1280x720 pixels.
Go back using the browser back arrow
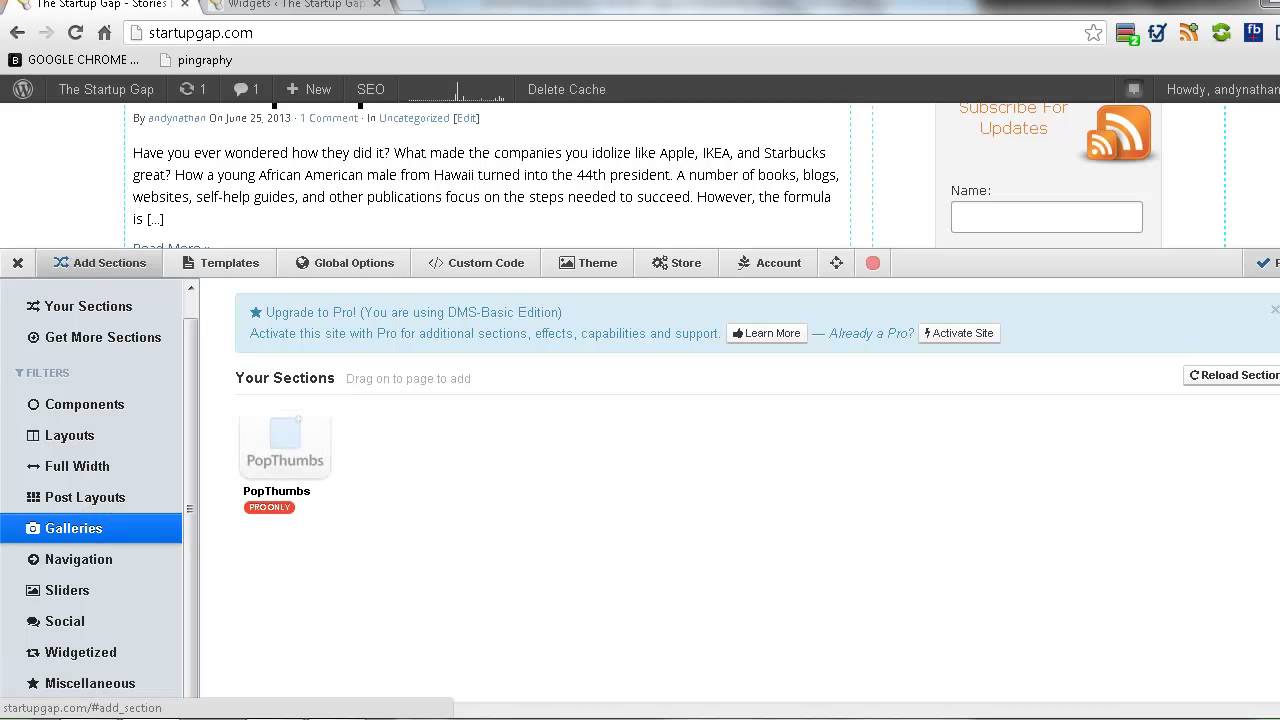17,33
